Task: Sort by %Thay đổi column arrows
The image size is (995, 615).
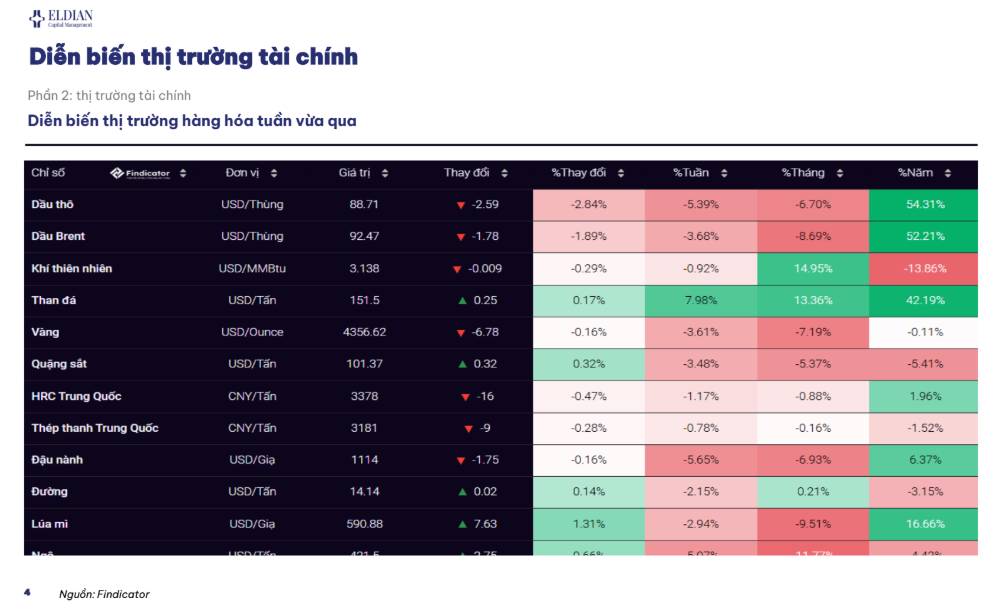Action: point(621,173)
